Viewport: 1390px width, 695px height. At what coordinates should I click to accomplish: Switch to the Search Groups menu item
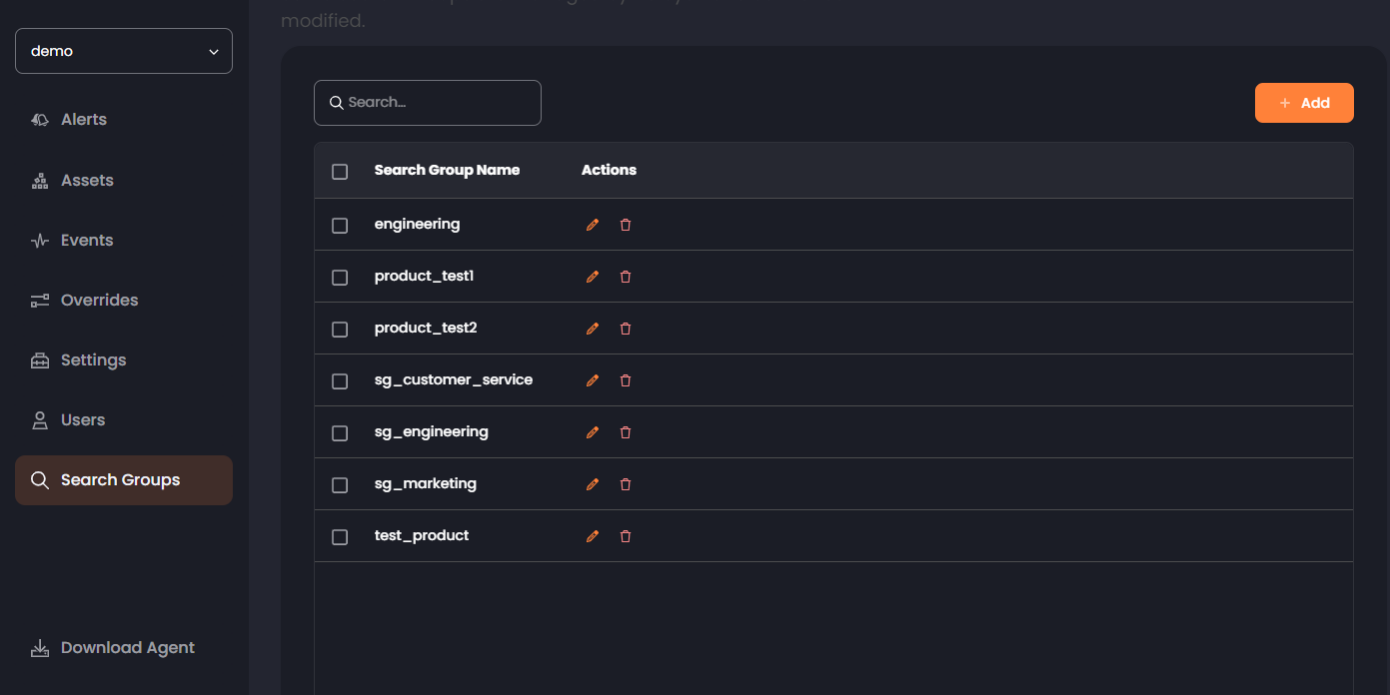click(x=120, y=480)
